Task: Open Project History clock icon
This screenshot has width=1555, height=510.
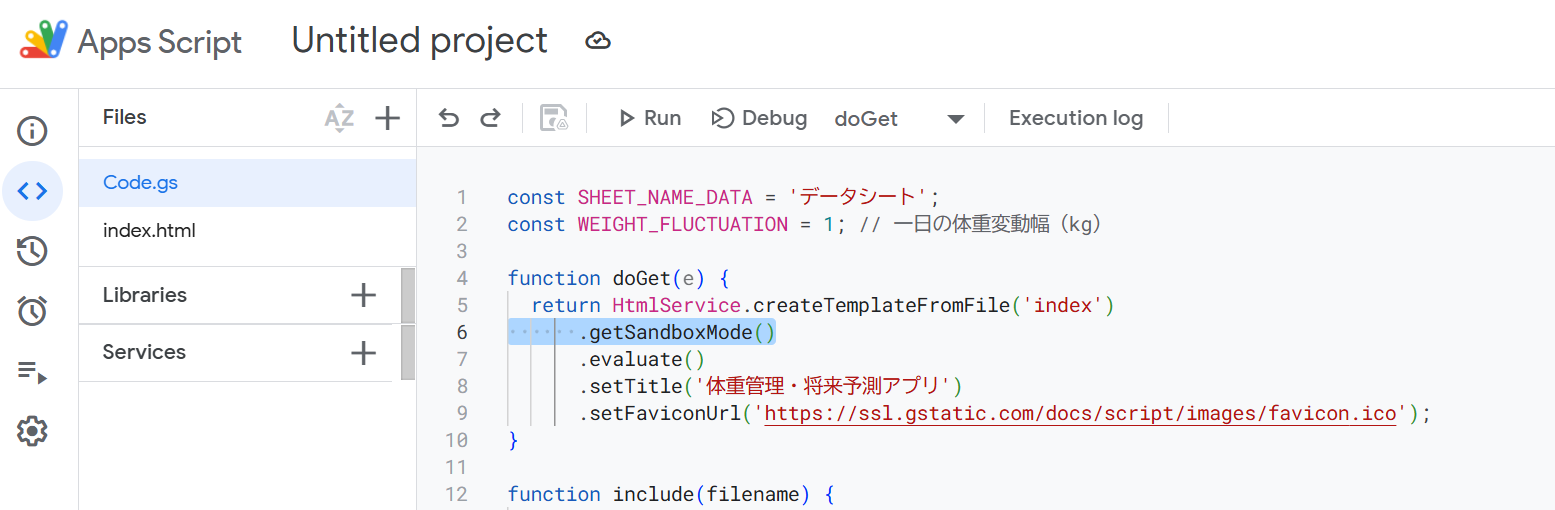Action: [x=32, y=251]
